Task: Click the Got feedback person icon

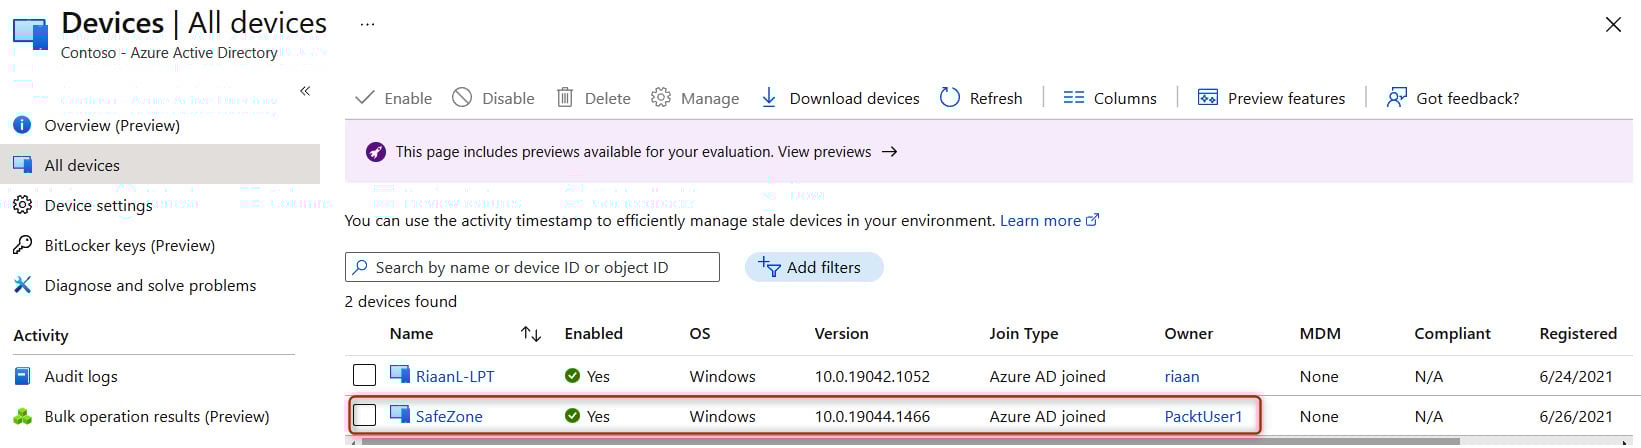Action: tap(1396, 97)
